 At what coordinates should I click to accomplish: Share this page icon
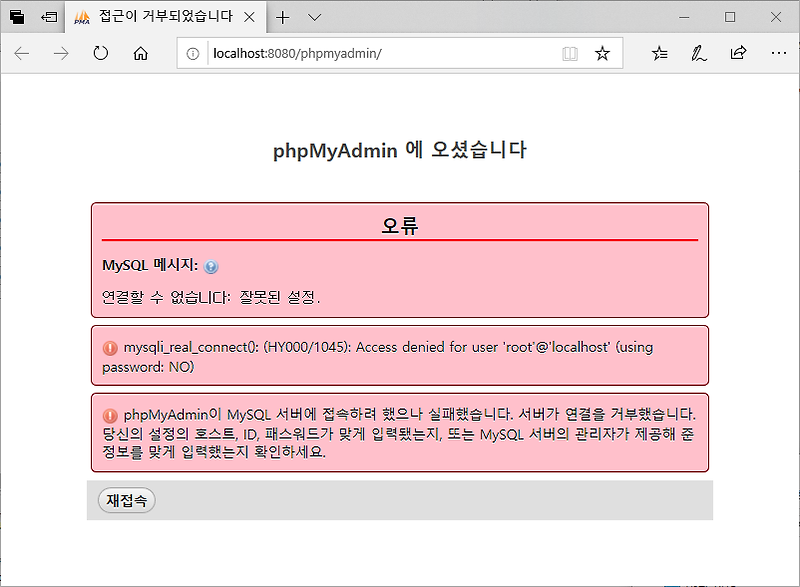click(x=738, y=53)
